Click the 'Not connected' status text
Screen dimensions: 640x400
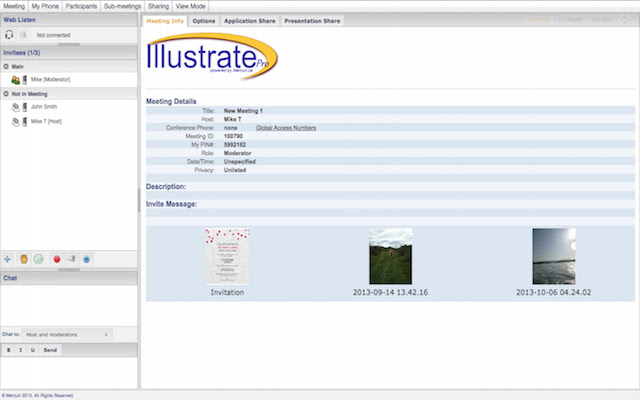coord(53,35)
